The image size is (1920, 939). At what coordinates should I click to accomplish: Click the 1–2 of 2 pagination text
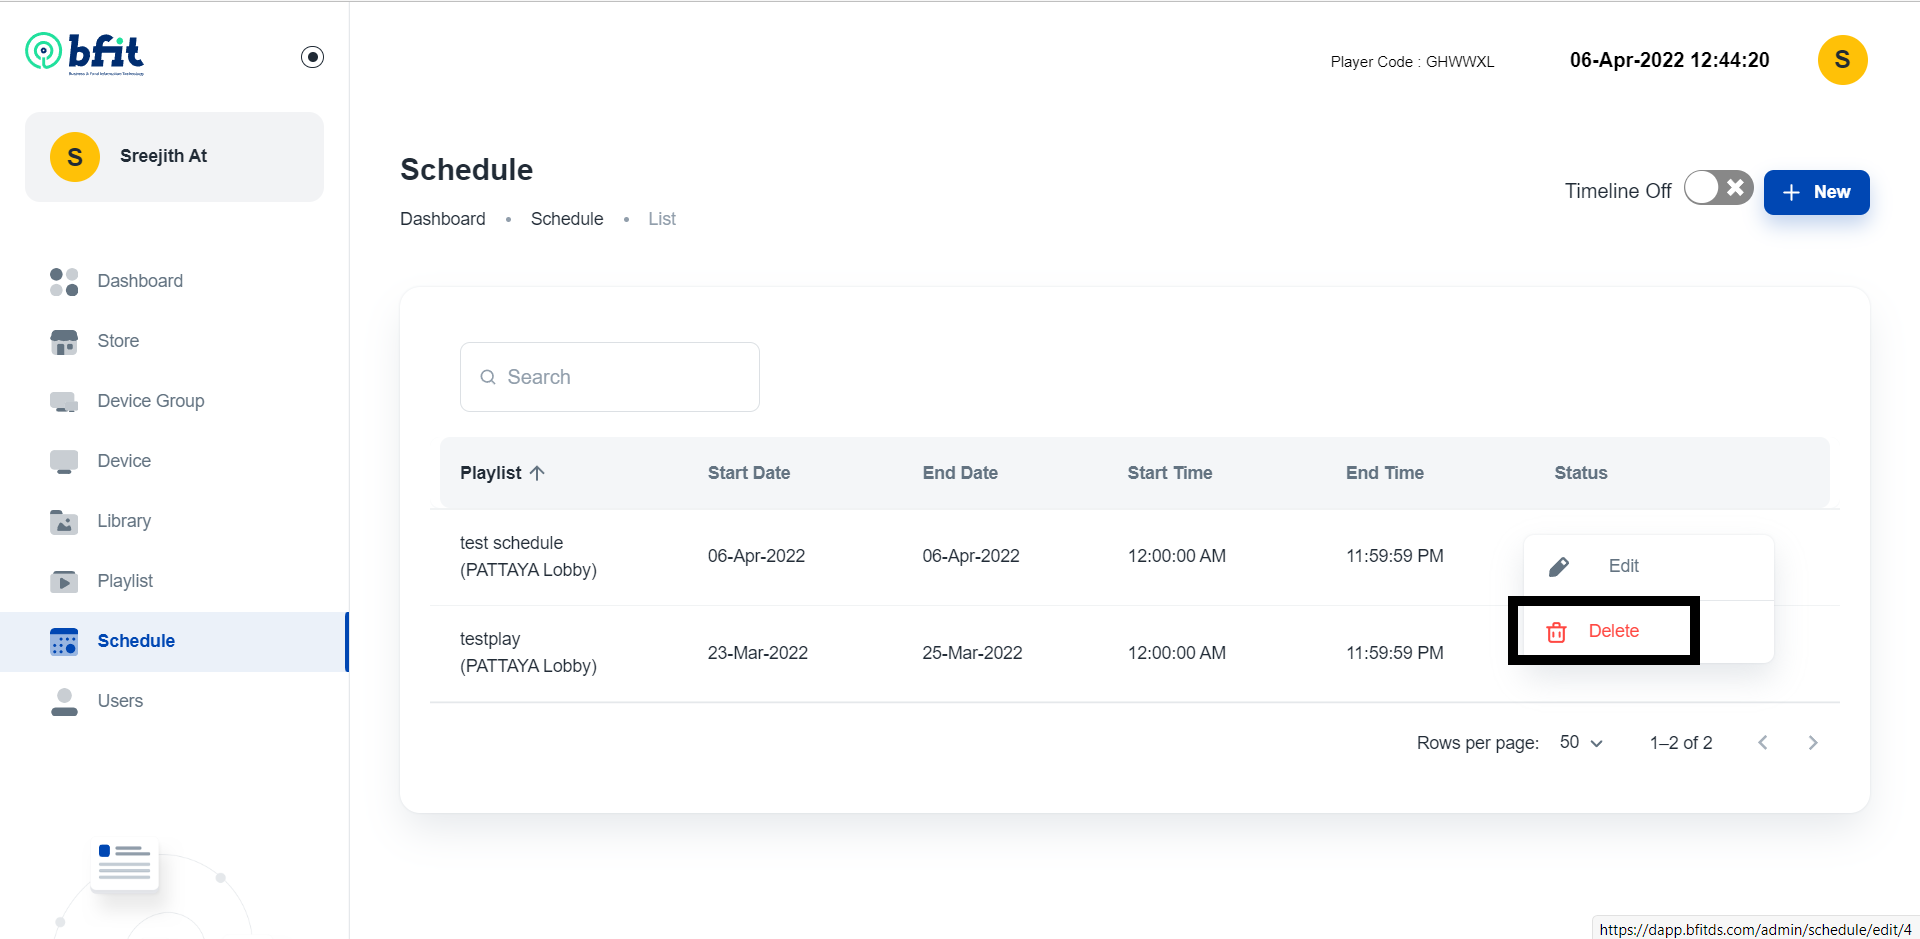[1681, 743]
